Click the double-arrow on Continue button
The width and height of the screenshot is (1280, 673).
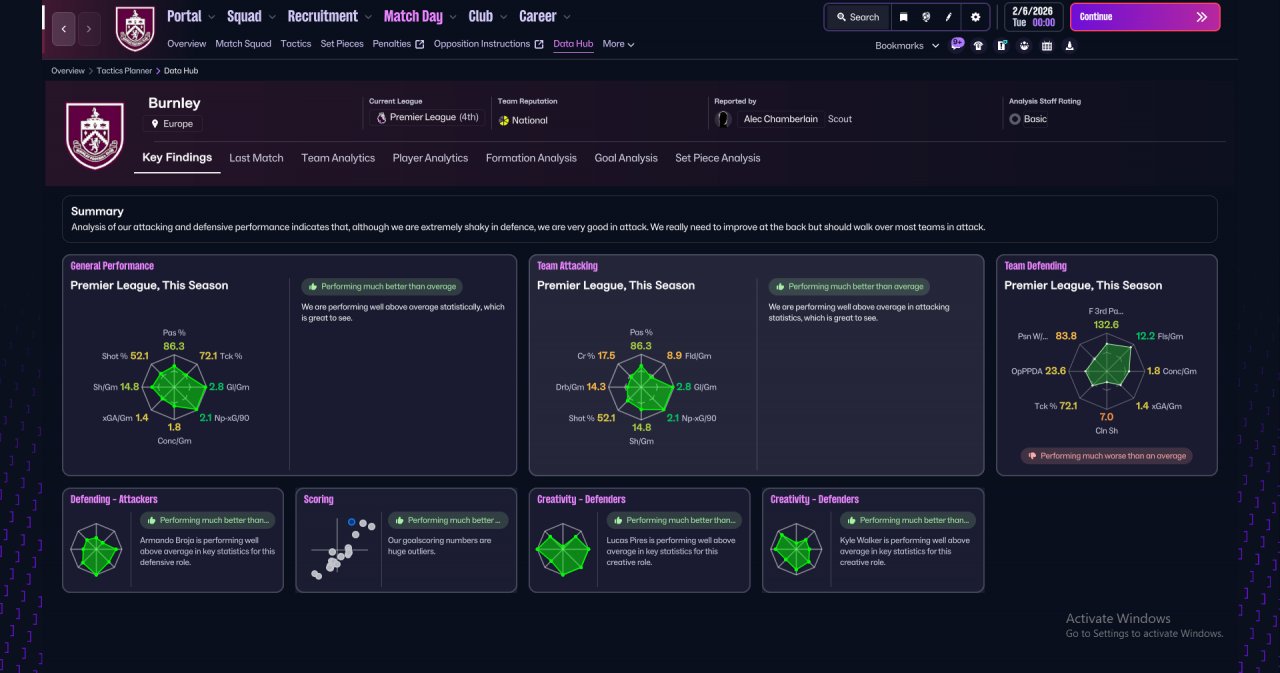coord(1201,17)
